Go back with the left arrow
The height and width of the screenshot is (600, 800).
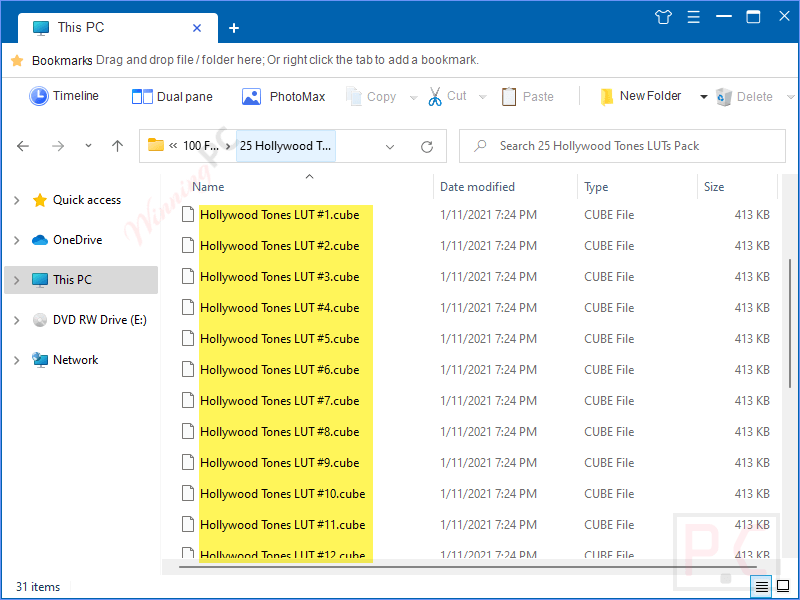23,146
